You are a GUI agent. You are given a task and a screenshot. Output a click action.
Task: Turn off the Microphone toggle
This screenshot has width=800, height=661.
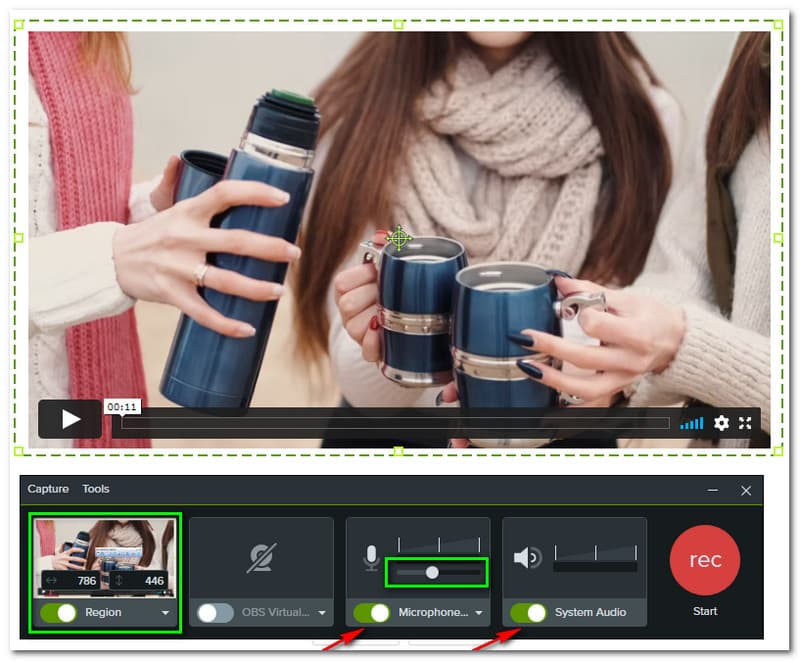372,613
